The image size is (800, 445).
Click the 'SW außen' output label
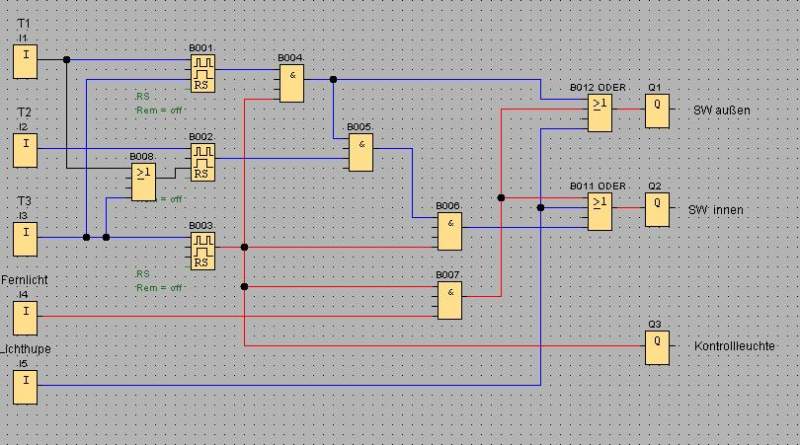[x=721, y=110]
